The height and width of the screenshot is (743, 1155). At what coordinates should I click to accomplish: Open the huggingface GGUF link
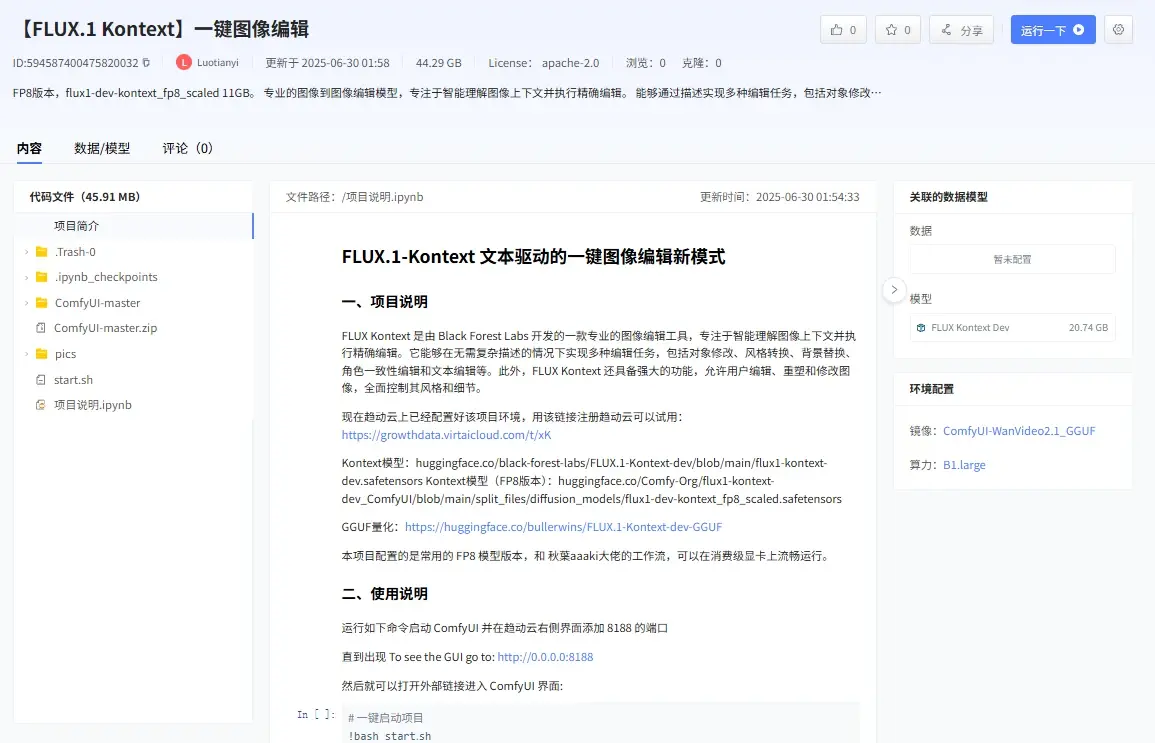(x=564, y=527)
